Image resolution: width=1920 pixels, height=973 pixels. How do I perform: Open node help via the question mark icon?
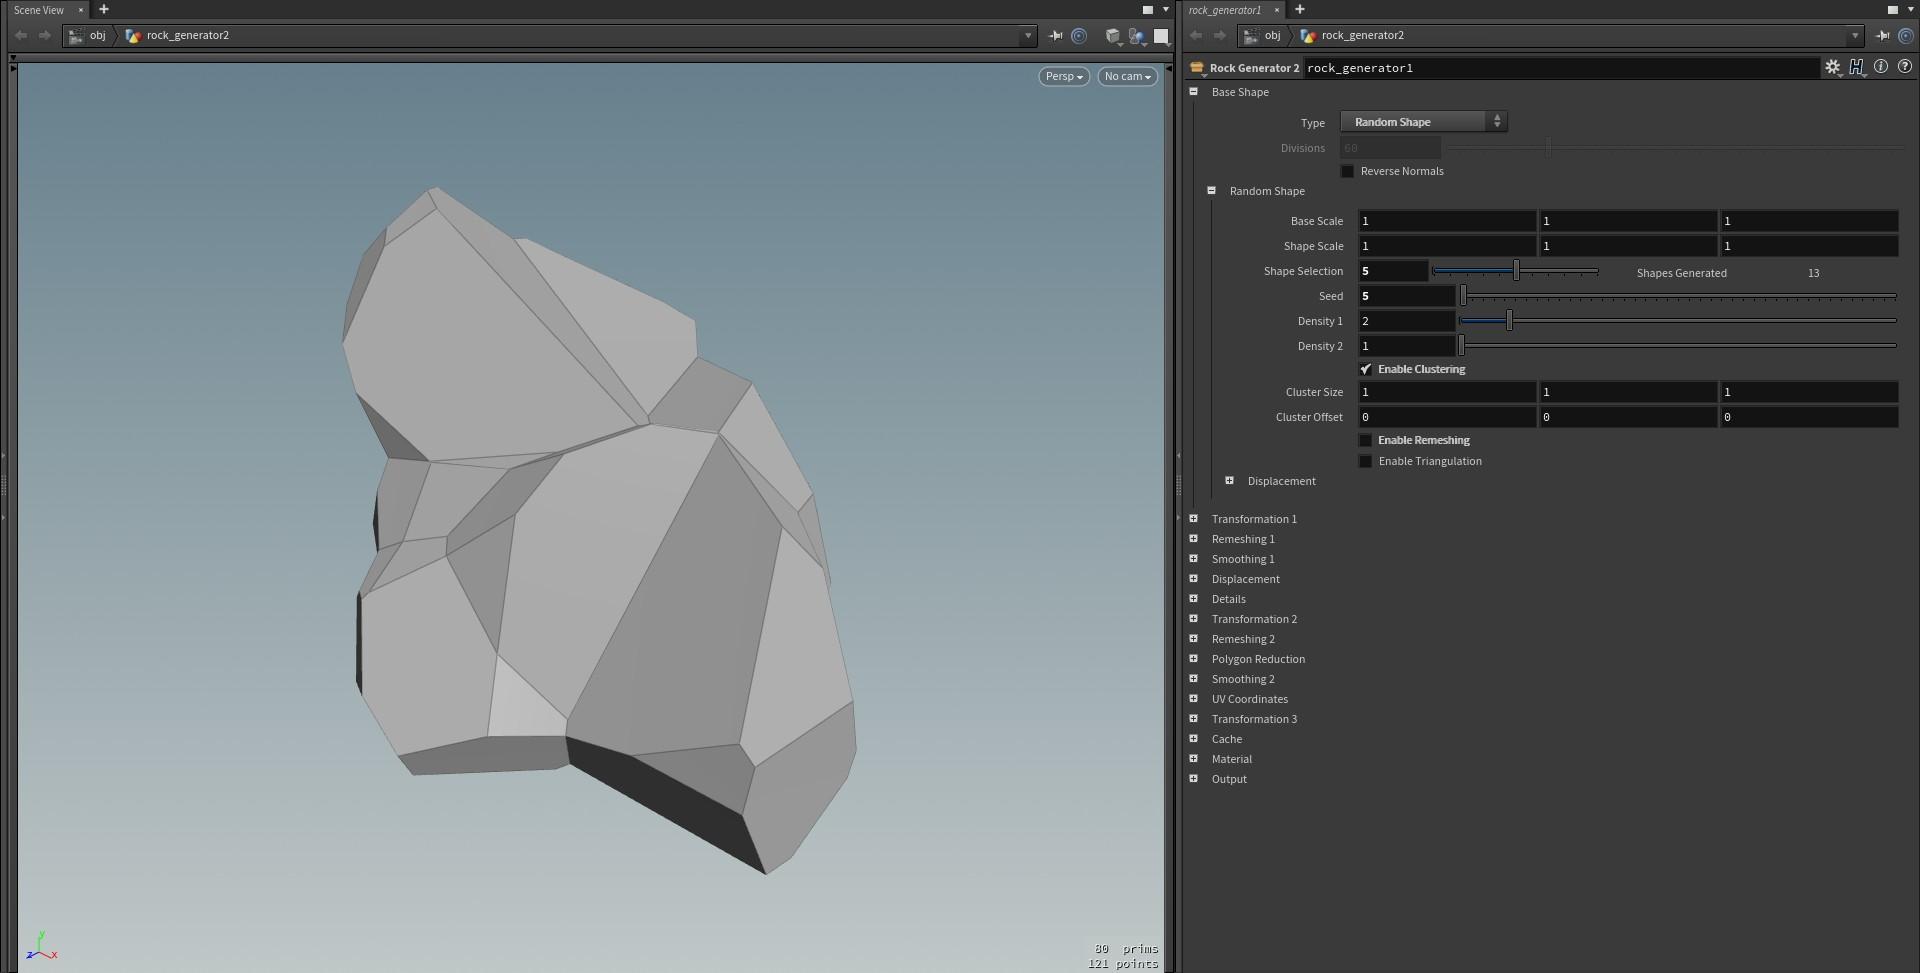point(1905,67)
